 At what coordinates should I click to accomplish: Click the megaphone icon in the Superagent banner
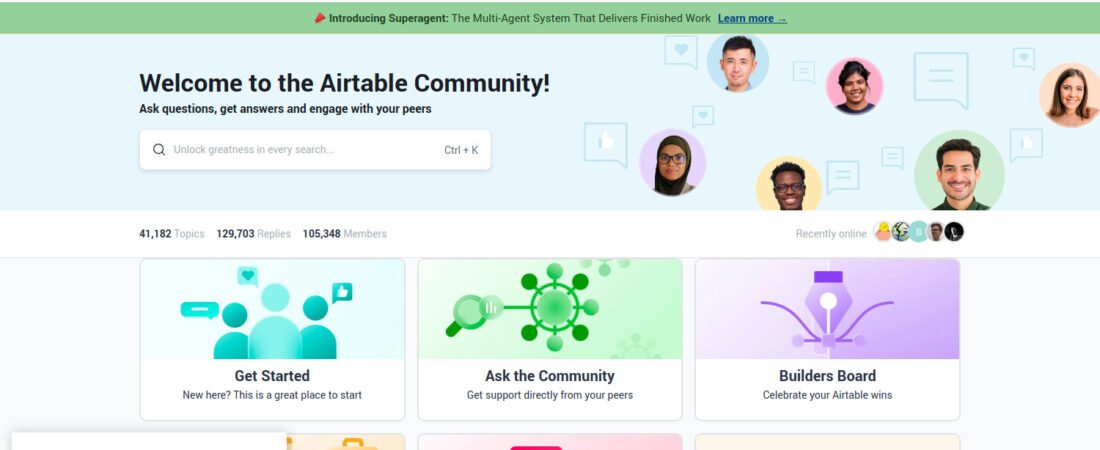[x=320, y=18]
